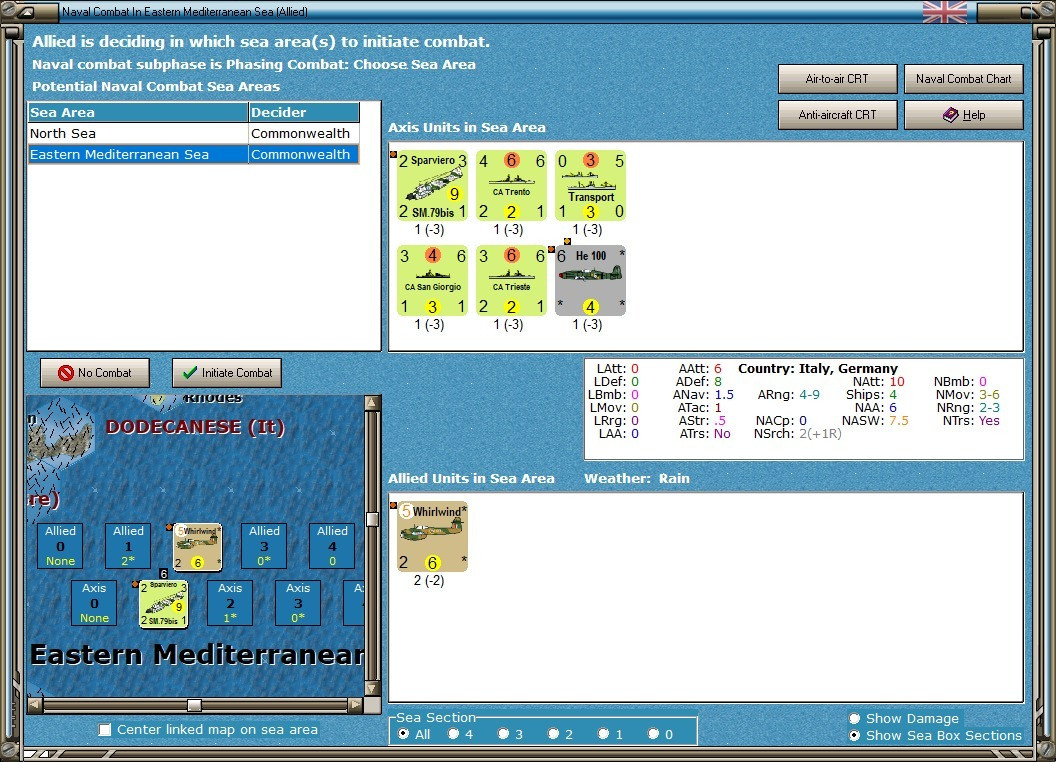Viewport: 1056px width, 762px height.
Task: Click the NAtt value 10 in stats panel
Action: (x=897, y=381)
